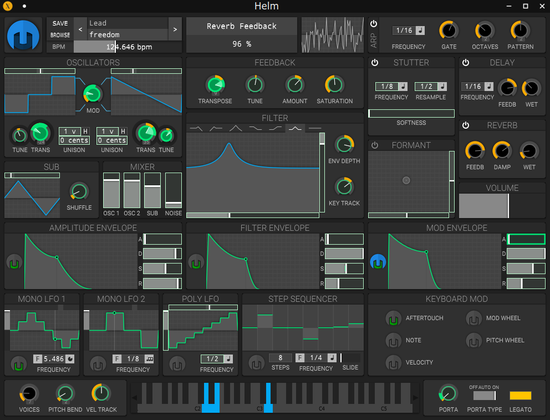Image resolution: width=550 pixels, height=420 pixels.
Task: Click the Mono LFO 2 modulation source icon
Action: (98, 365)
